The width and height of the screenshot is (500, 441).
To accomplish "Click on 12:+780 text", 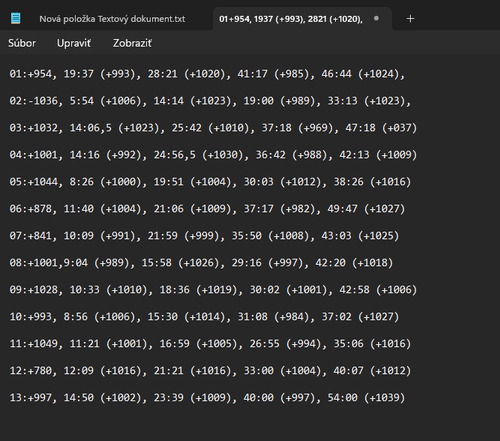I will coord(31,371).
